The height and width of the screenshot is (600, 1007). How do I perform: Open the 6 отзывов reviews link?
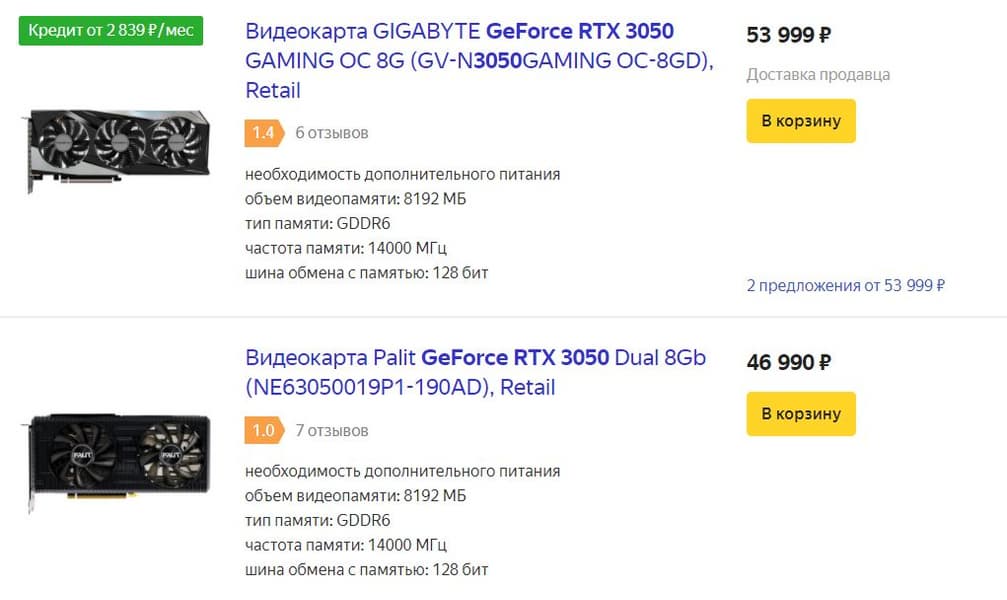coord(331,133)
